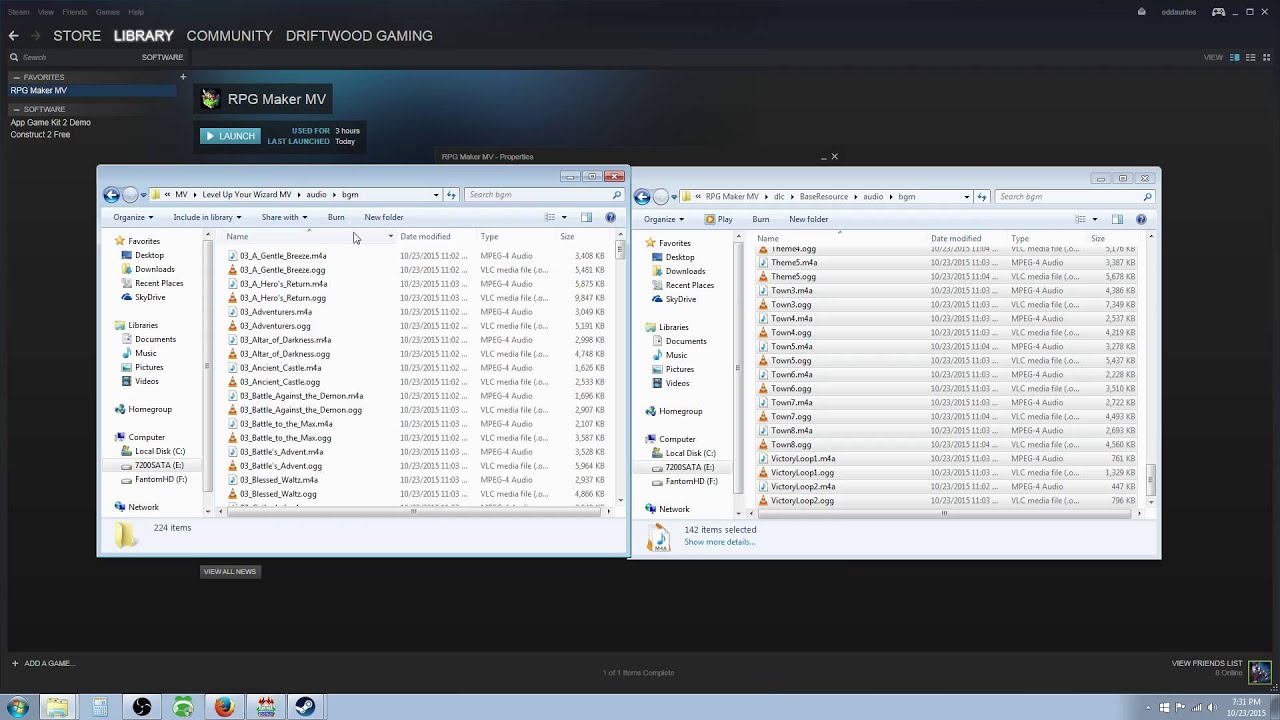Click New folder in left Explorer toolbar
1280x720 pixels.
coord(384,217)
